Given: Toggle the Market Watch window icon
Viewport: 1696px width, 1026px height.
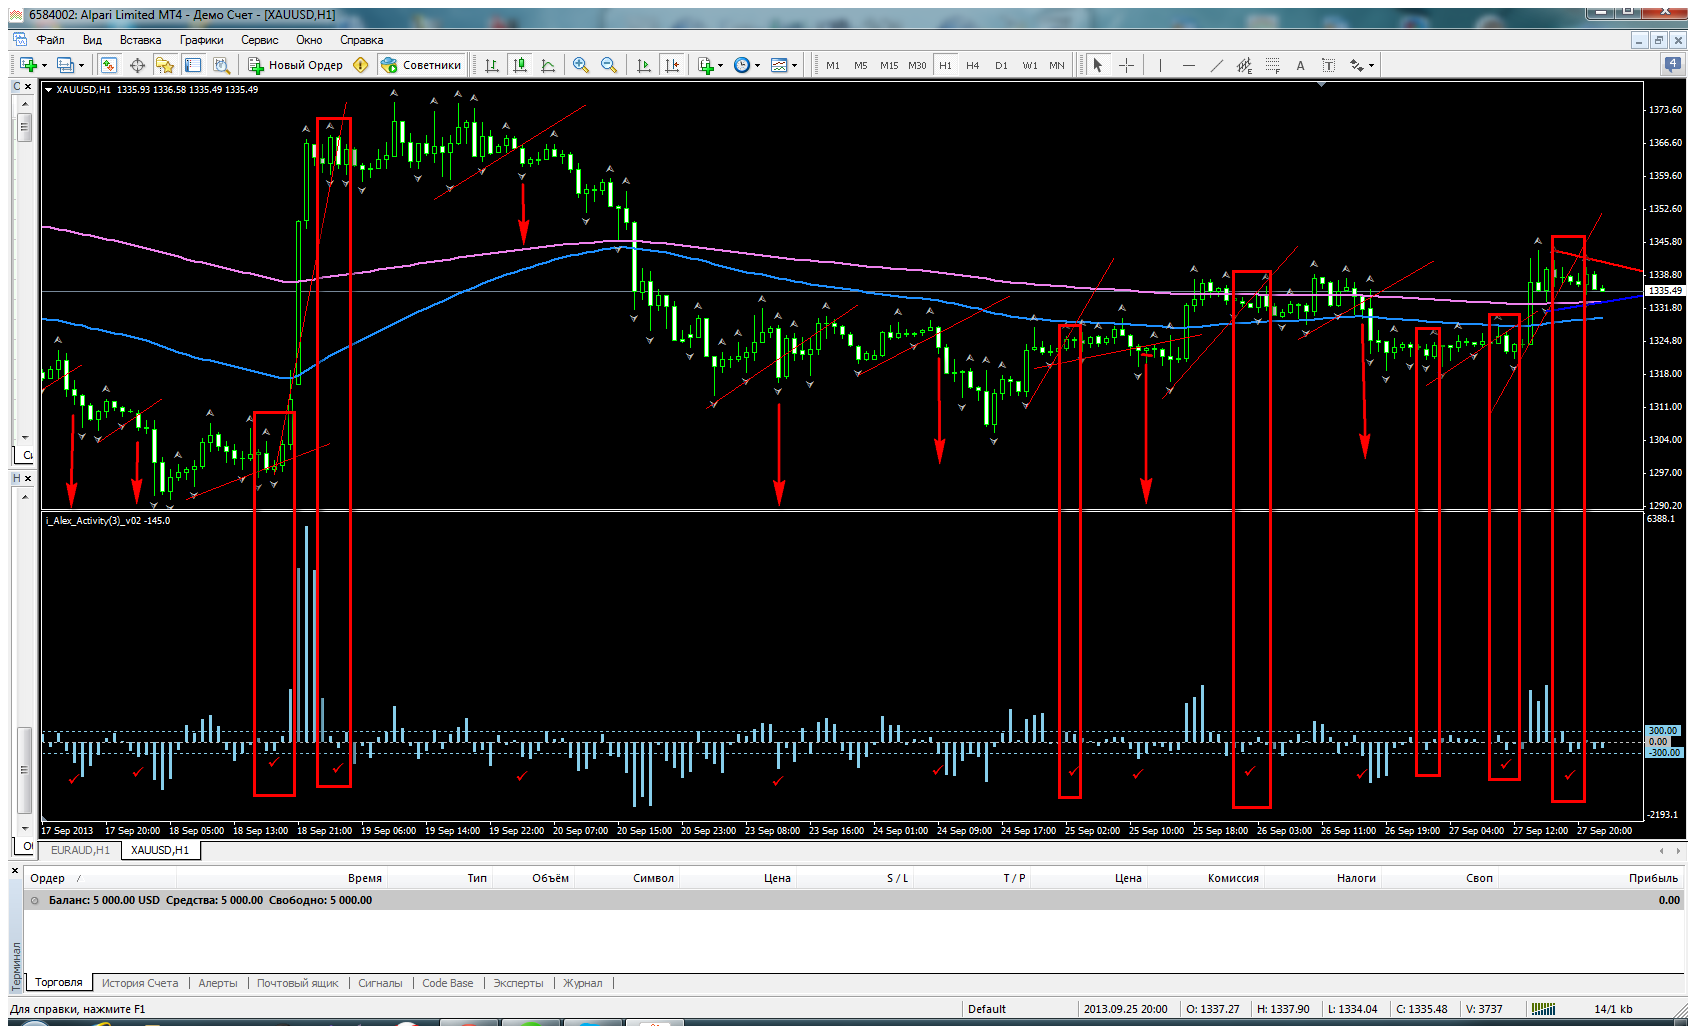Looking at the screenshot, I should tap(109, 65).
